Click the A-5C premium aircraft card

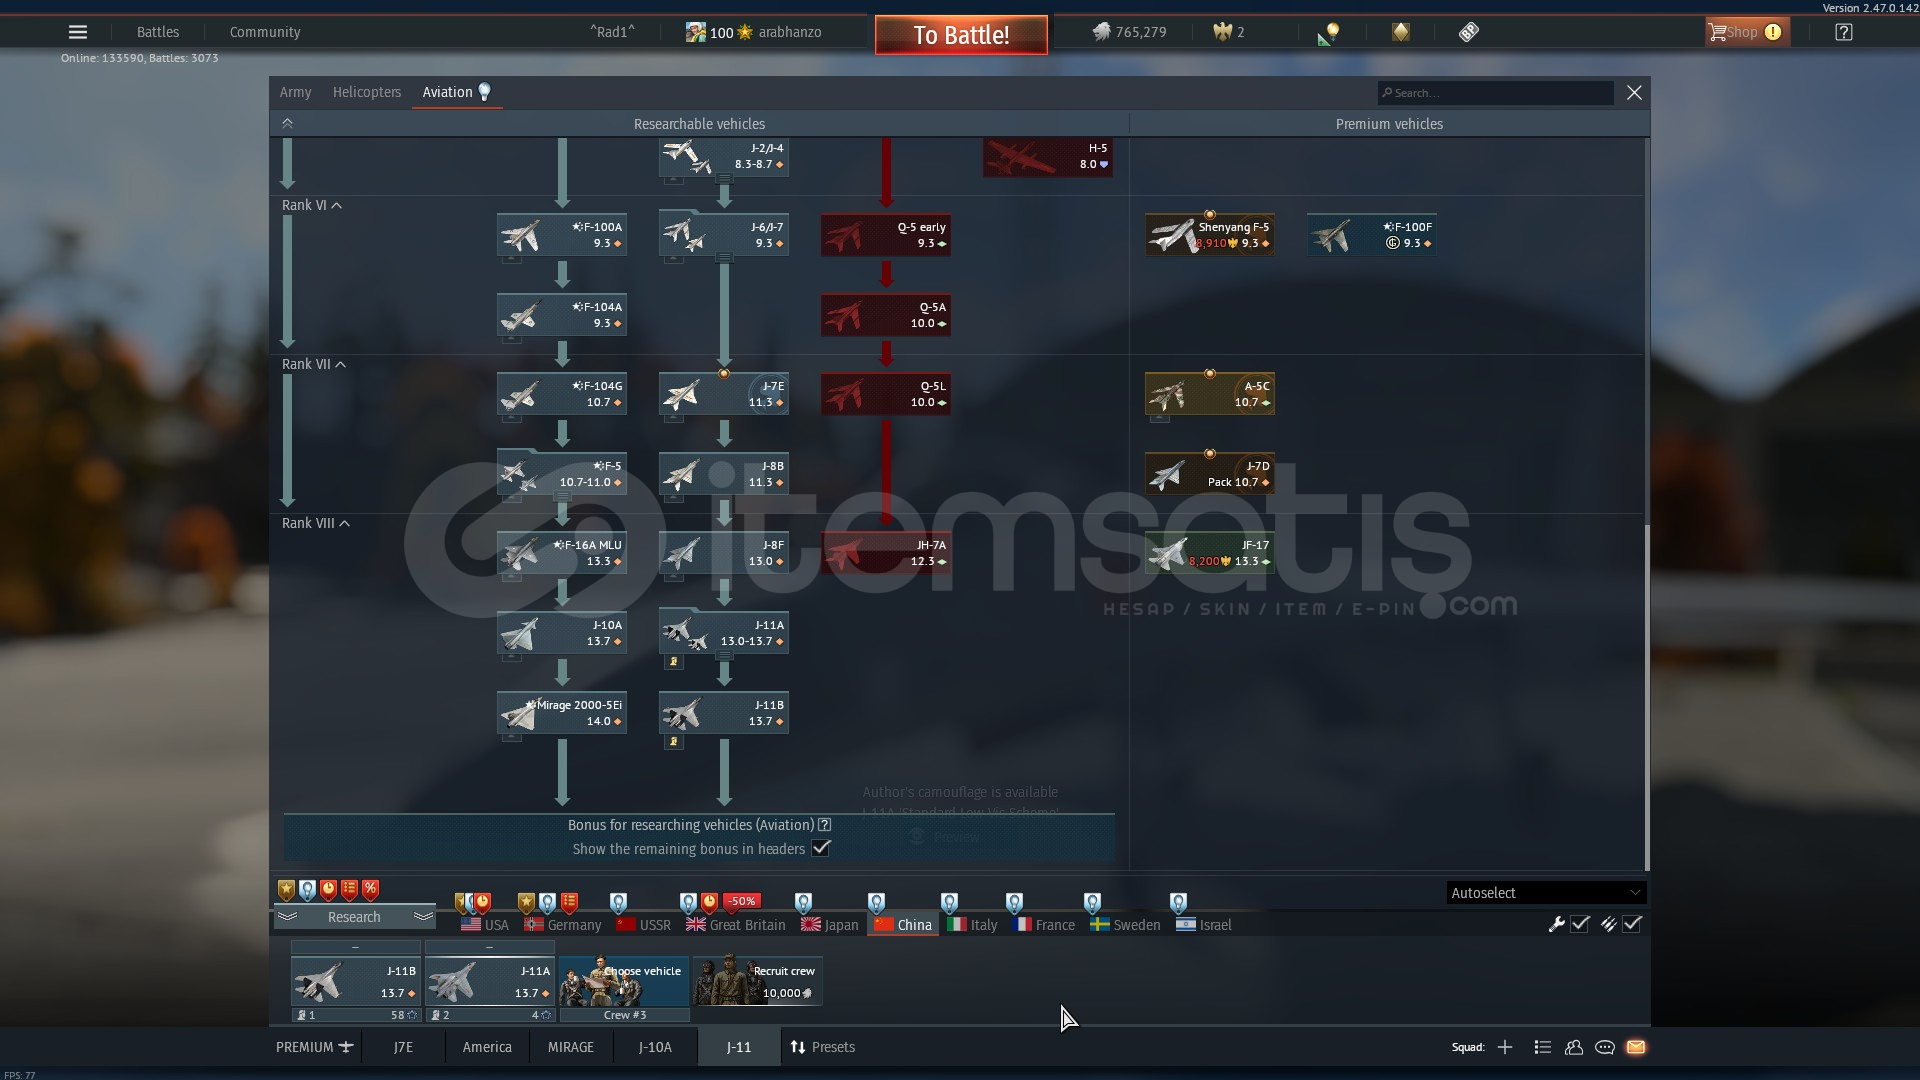[1210, 394]
